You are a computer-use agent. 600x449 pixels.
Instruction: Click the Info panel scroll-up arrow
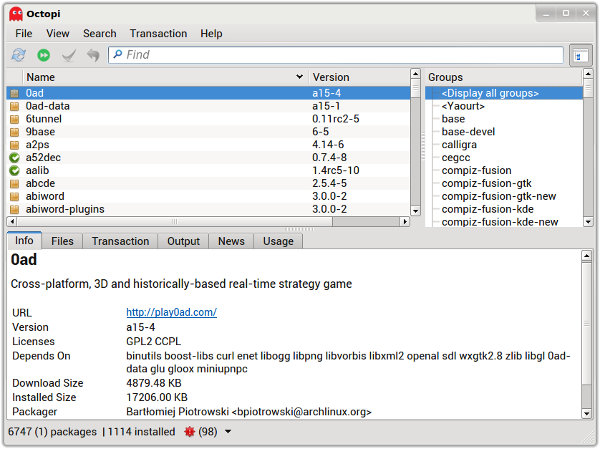pos(586,256)
